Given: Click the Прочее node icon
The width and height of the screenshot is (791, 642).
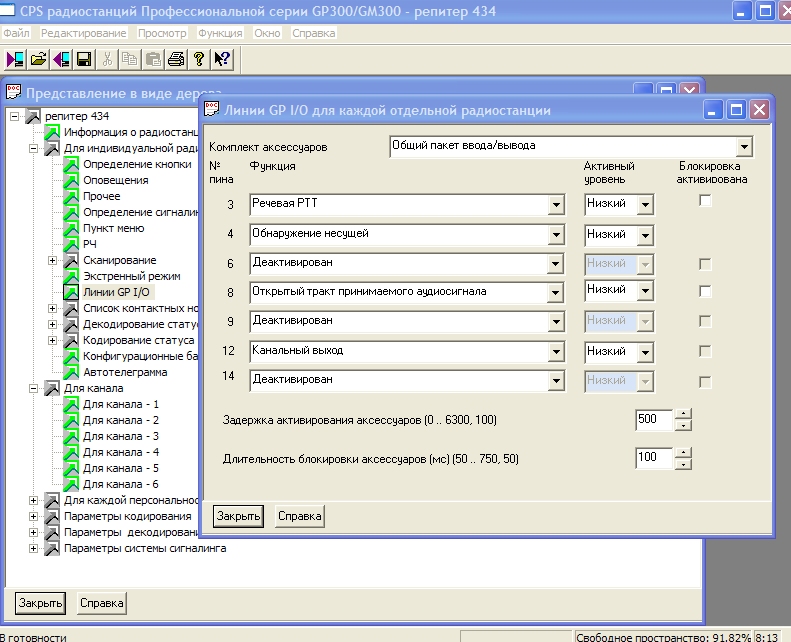Looking at the screenshot, I should pos(71,196).
